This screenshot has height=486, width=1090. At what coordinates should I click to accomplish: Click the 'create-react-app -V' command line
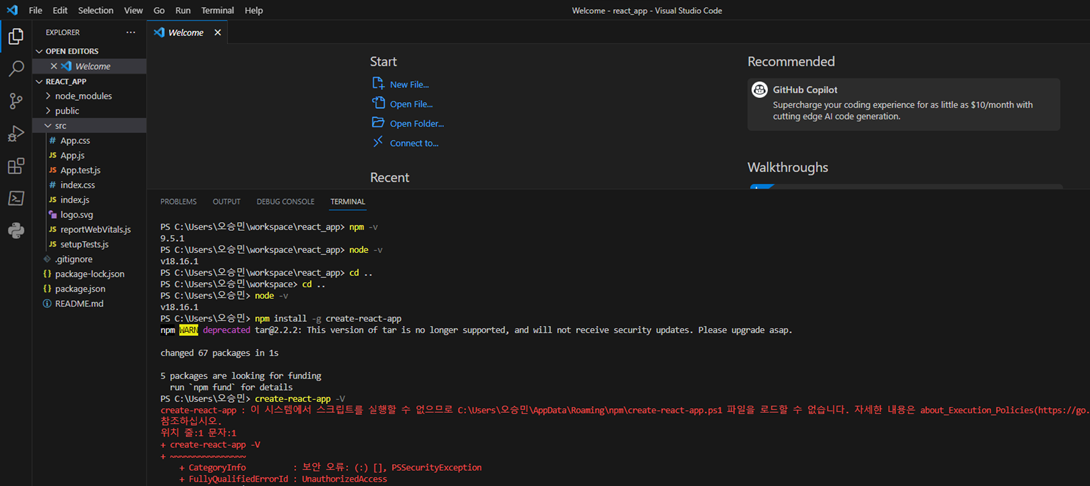[x=300, y=398]
